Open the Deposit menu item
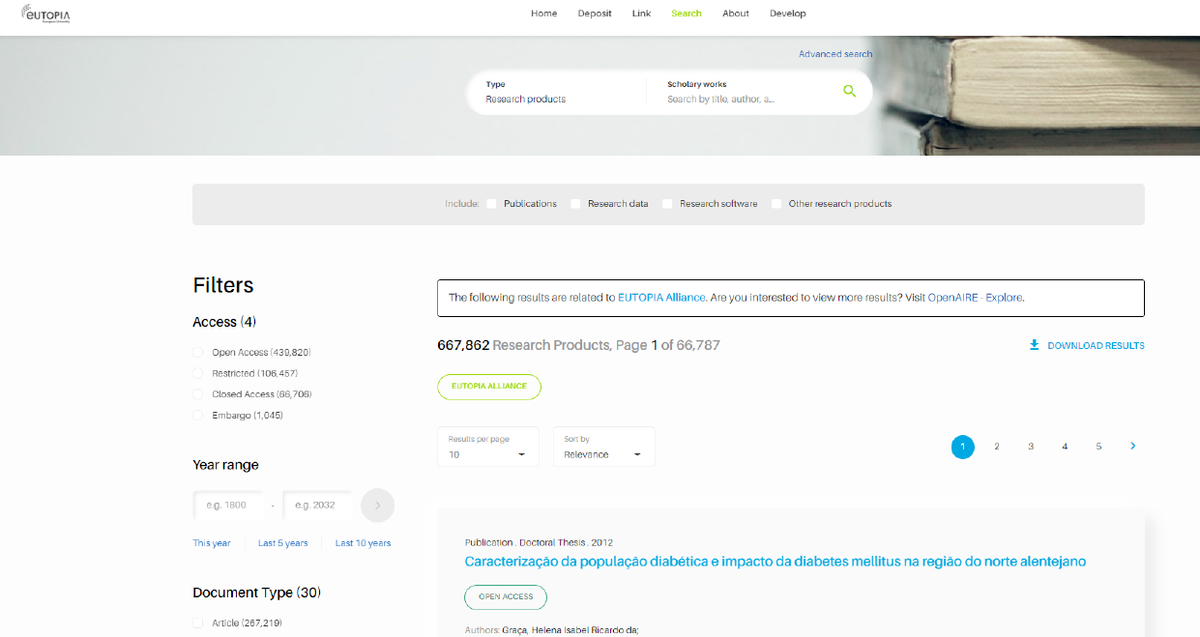Viewport: 1200px width, 637px height. [594, 14]
